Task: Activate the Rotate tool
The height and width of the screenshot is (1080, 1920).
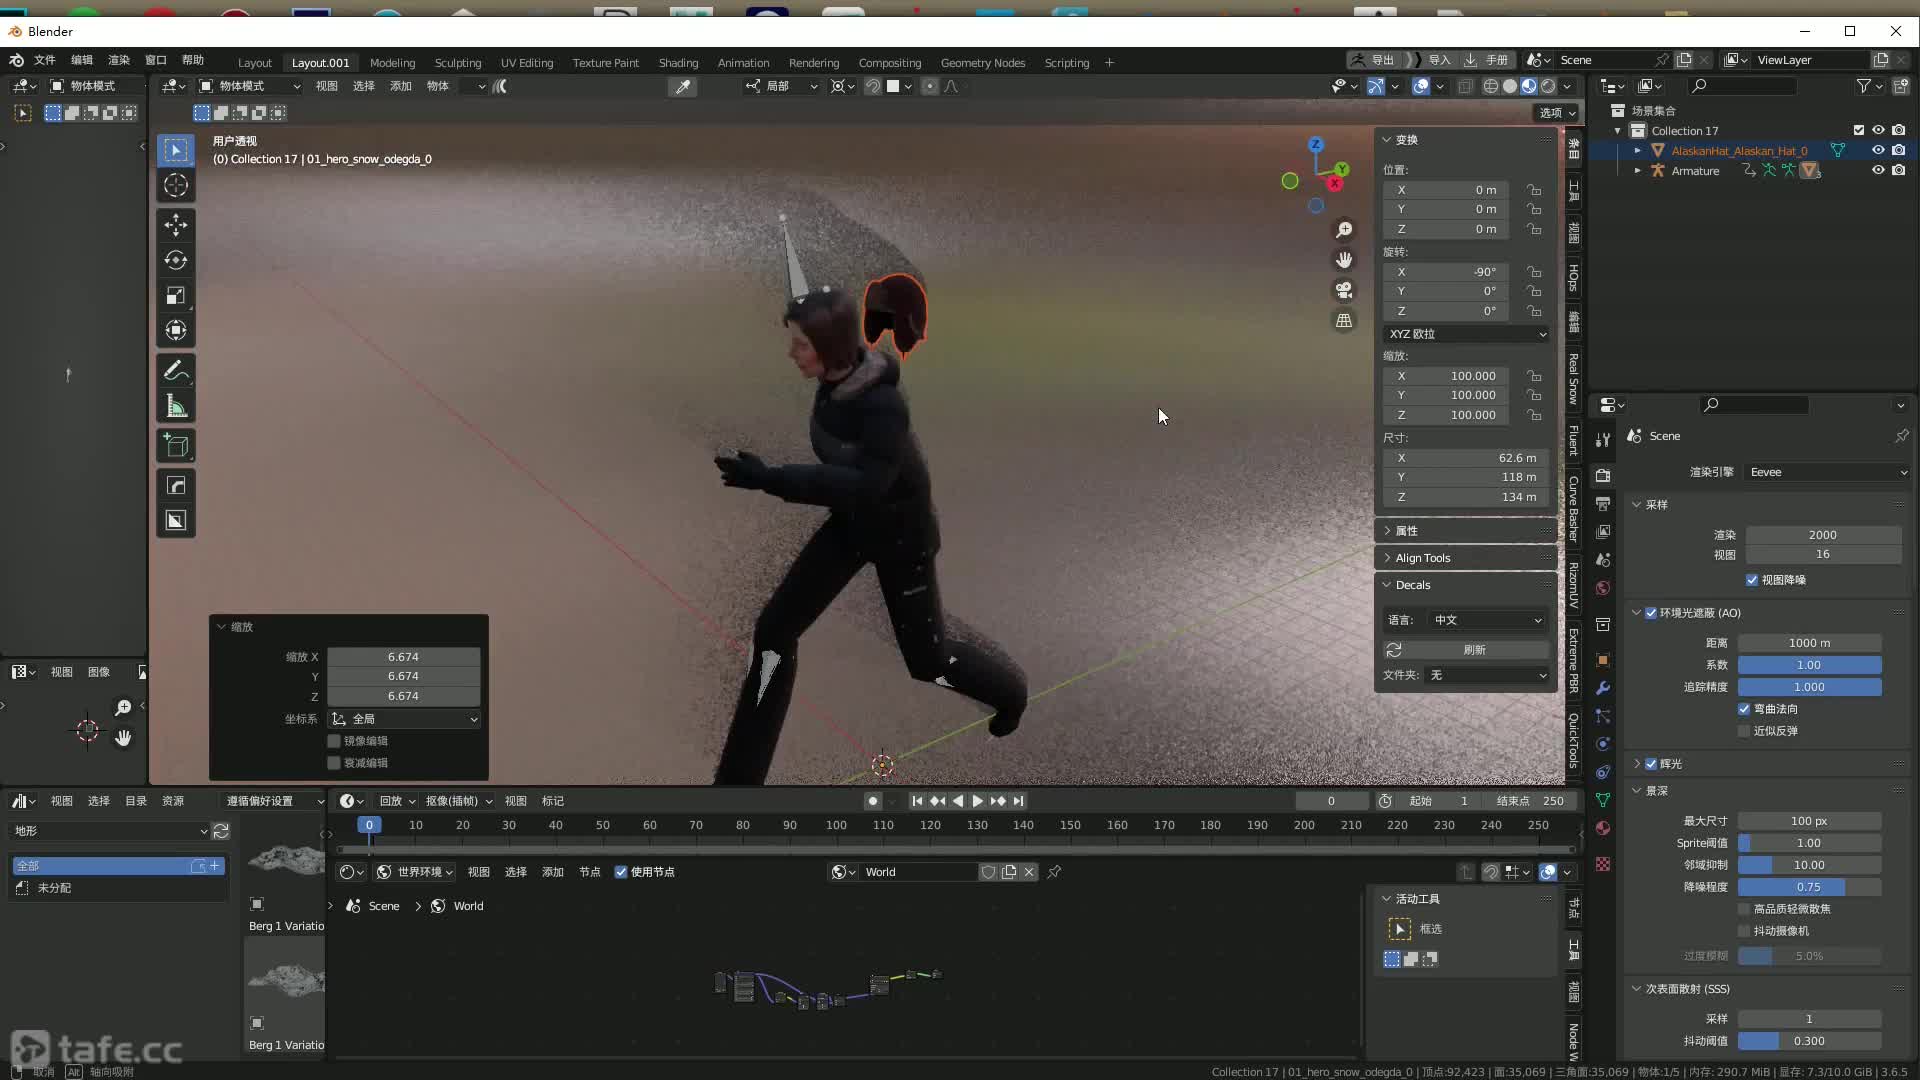Action: pyautogui.click(x=176, y=260)
